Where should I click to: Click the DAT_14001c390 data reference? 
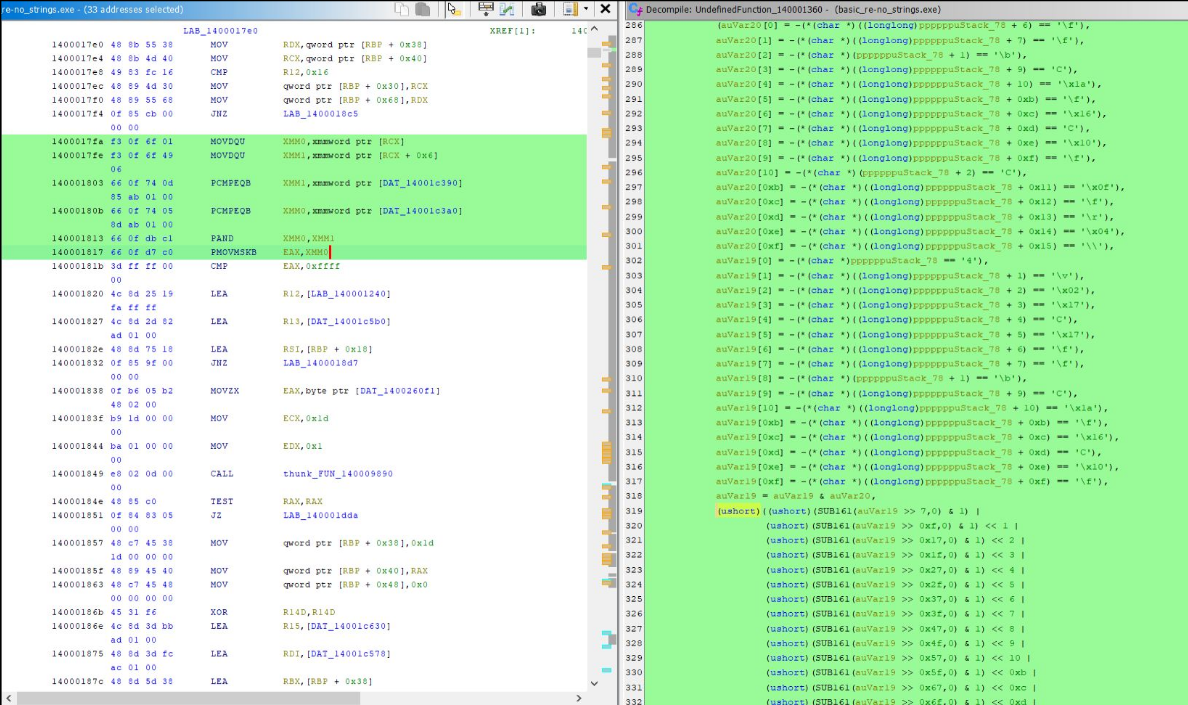(419, 183)
